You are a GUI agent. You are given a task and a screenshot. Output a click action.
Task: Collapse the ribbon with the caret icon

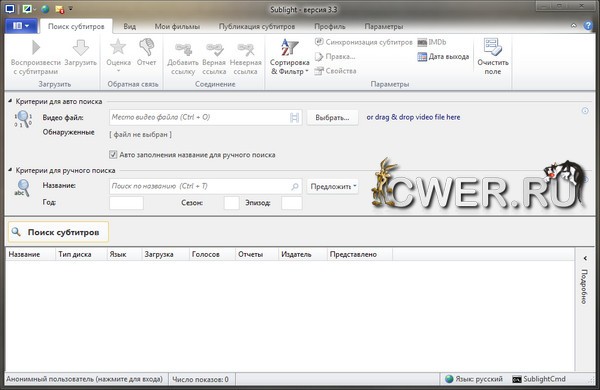tap(574, 26)
